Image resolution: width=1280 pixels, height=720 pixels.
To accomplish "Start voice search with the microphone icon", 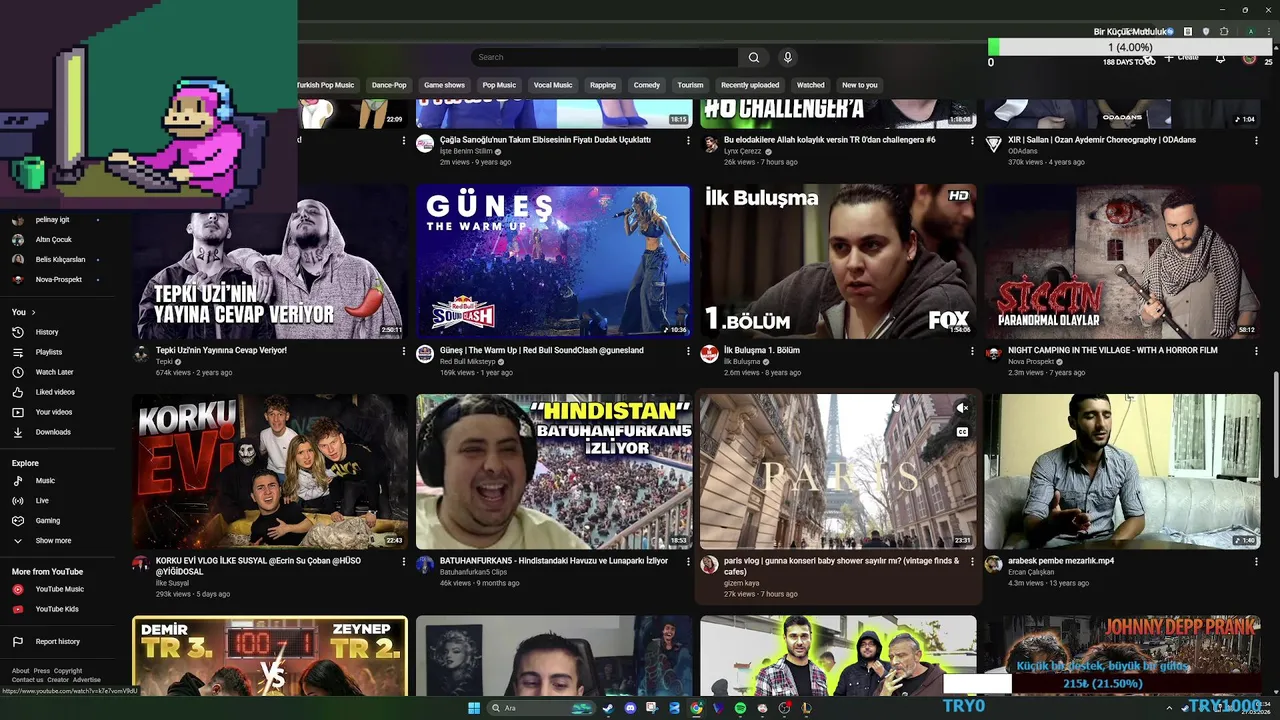I will click(788, 57).
